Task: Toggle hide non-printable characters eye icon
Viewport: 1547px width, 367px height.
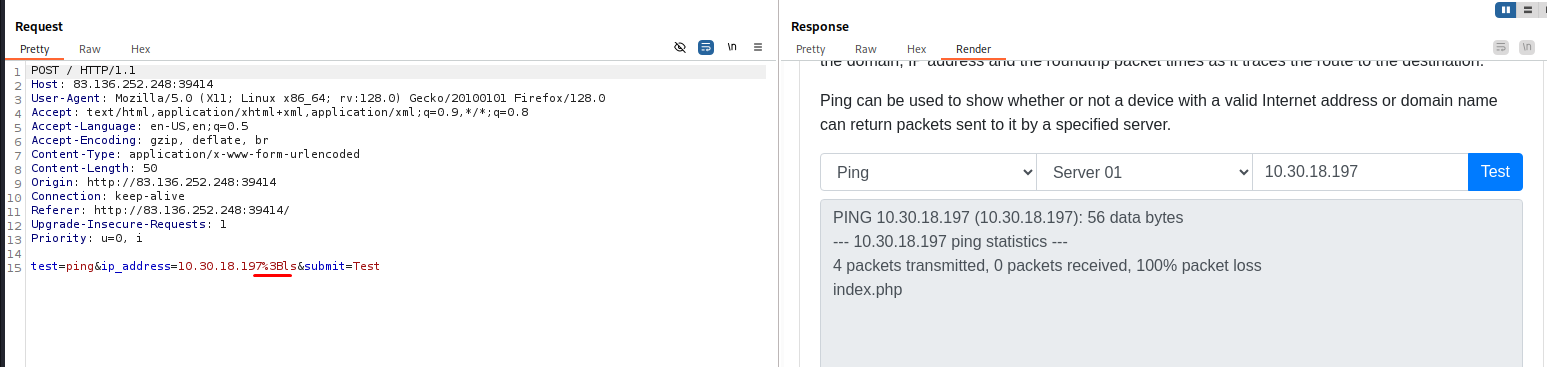Action: [x=680, y=47]
